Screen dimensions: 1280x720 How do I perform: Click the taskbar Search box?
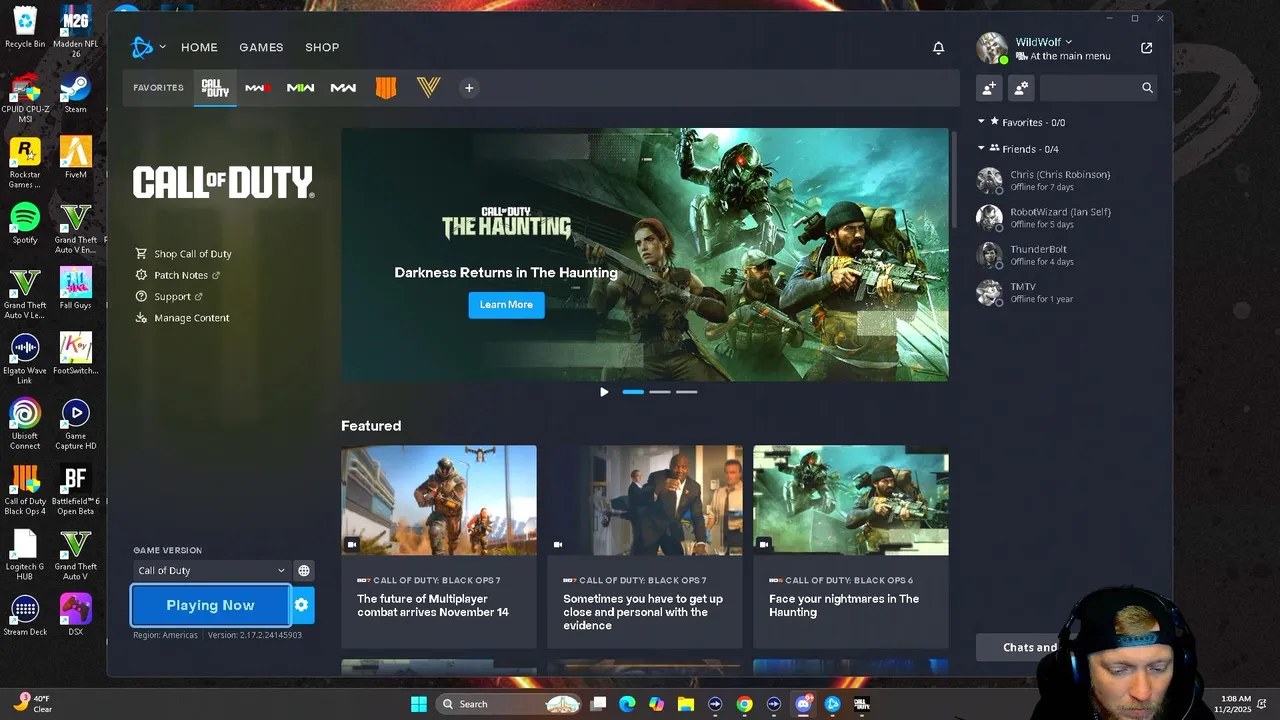tap(510, 704)
